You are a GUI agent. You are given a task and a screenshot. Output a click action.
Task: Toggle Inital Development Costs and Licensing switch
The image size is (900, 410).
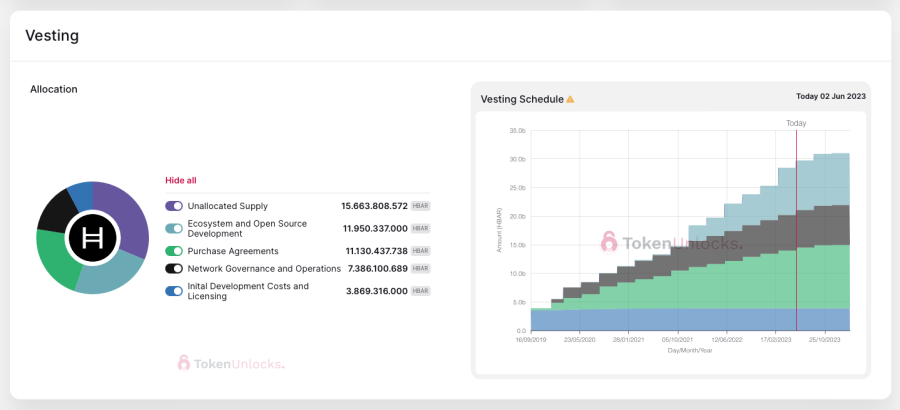click(x=174, y=291)
